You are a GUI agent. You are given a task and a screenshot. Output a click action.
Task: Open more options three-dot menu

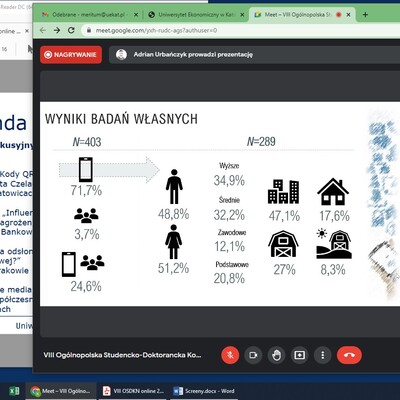coord(322,355)
